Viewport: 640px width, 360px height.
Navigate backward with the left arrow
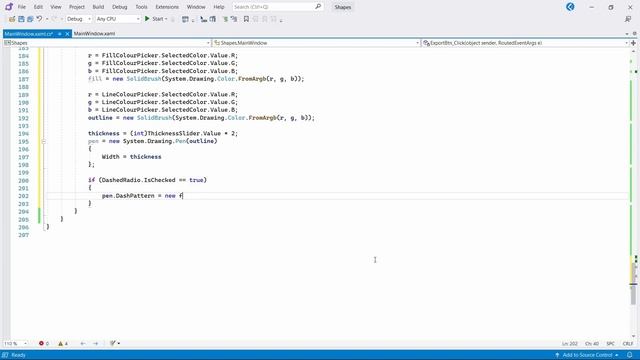(x=83, y=344)
